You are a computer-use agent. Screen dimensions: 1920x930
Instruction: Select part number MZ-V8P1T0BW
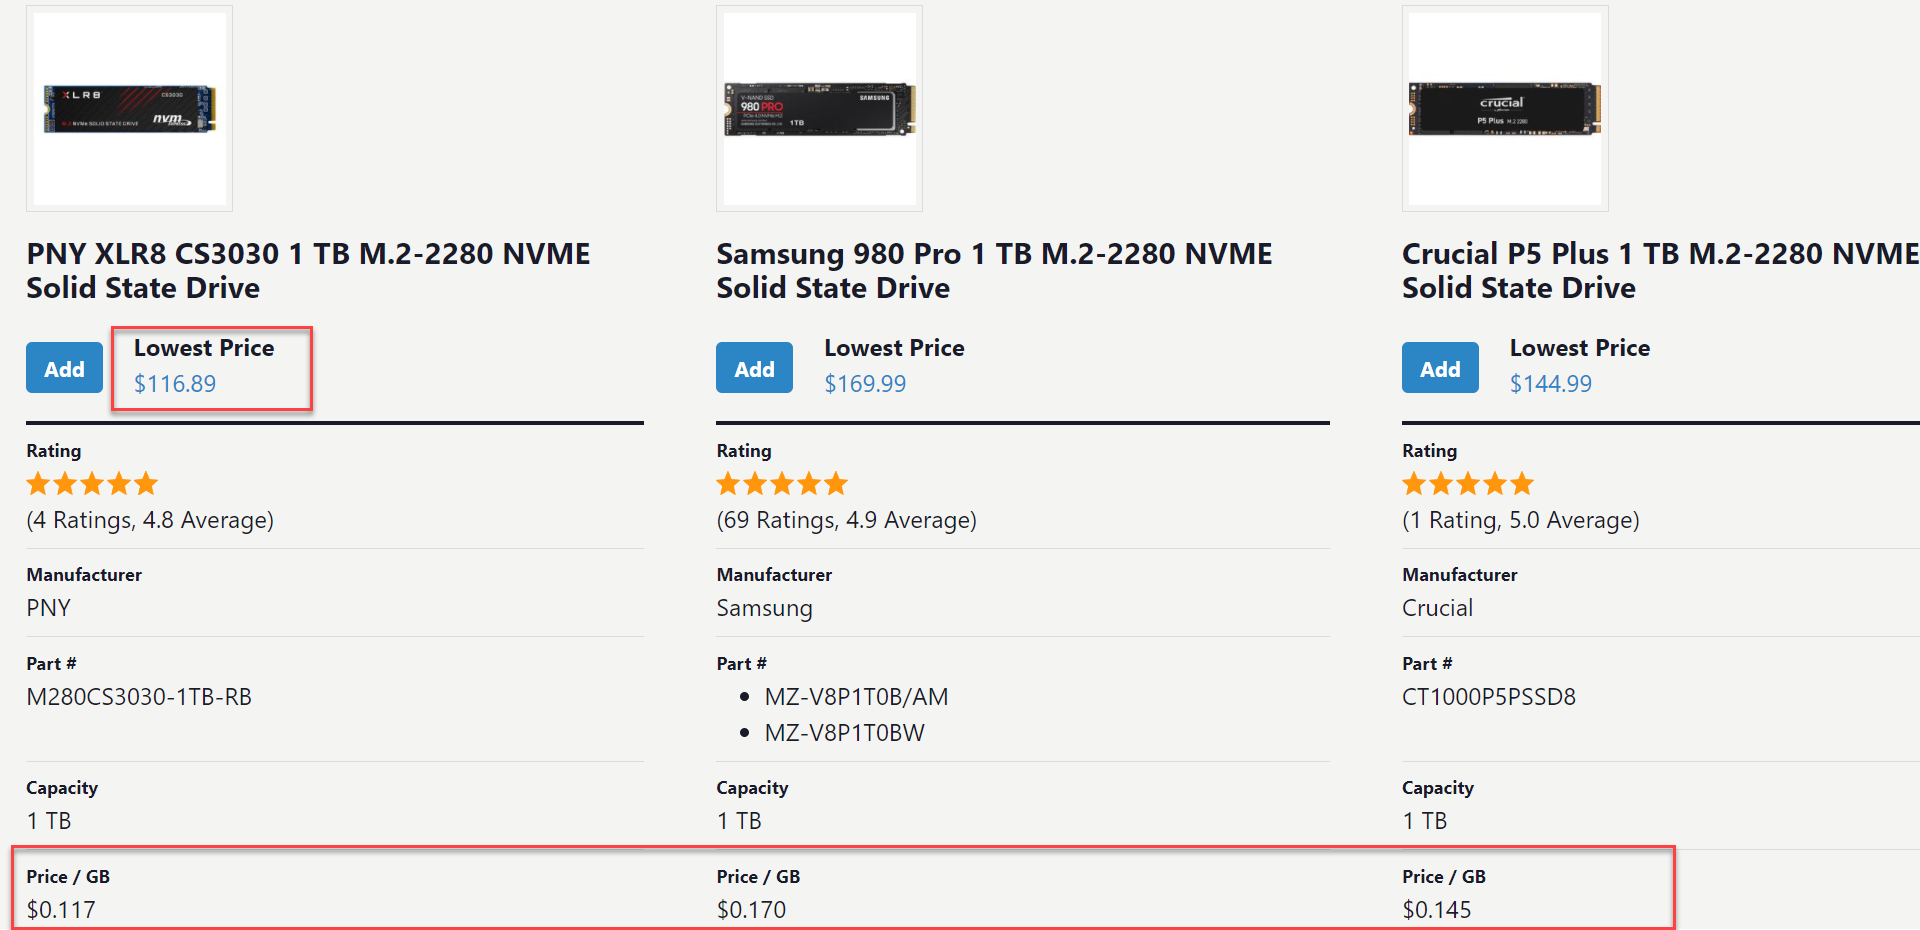[x=844, y=733]
